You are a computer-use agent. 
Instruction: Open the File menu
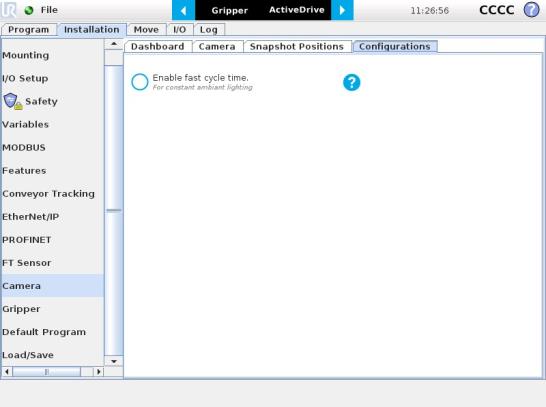[x=49, y=10]
